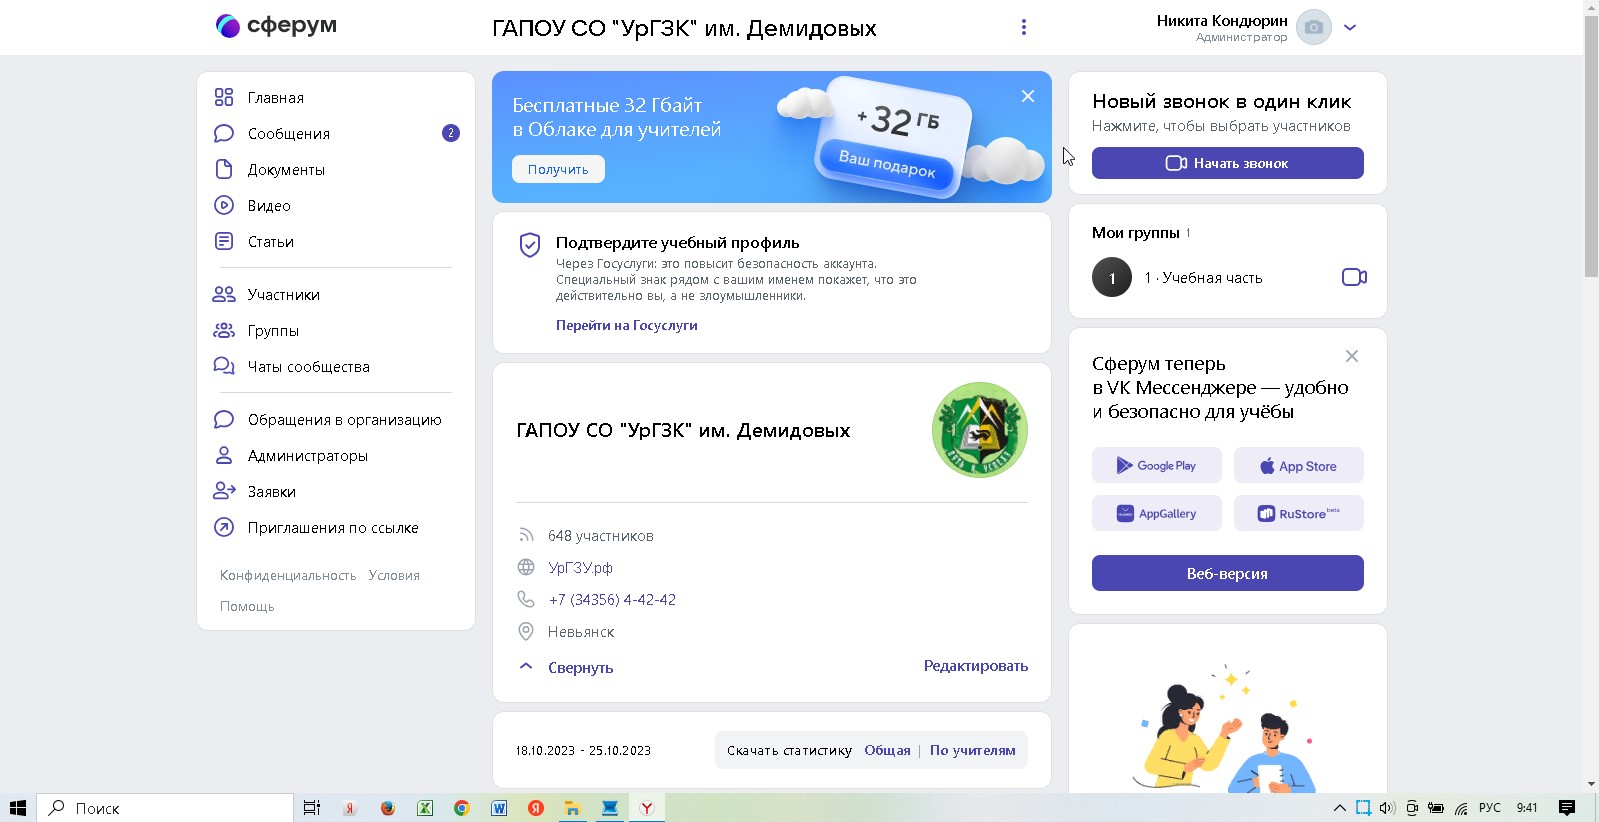Image resolution: width=1599 pixels, height=822 pixels.
Task: Click the Заявки icon
Action: click(224, 491)
